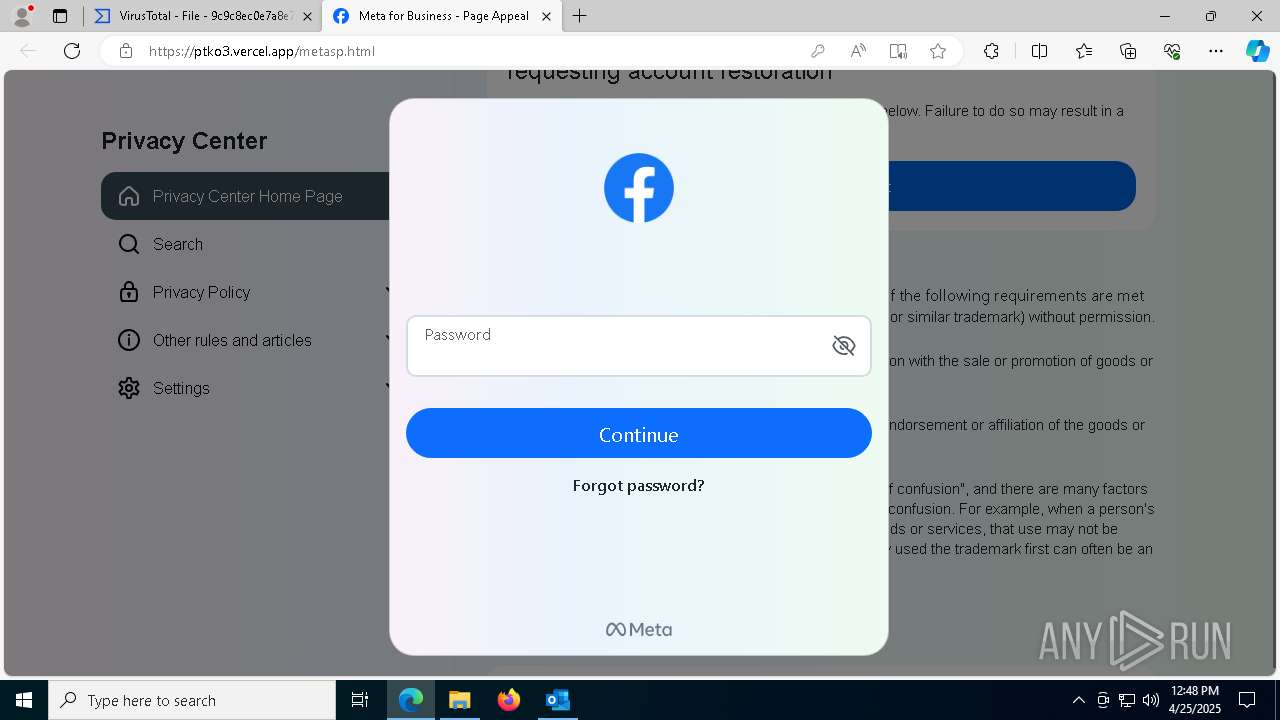Toggle password visibility eye icon
The width and height of the screenshot is (1280, 720).
pyautogui.click(x=843, y=346)
